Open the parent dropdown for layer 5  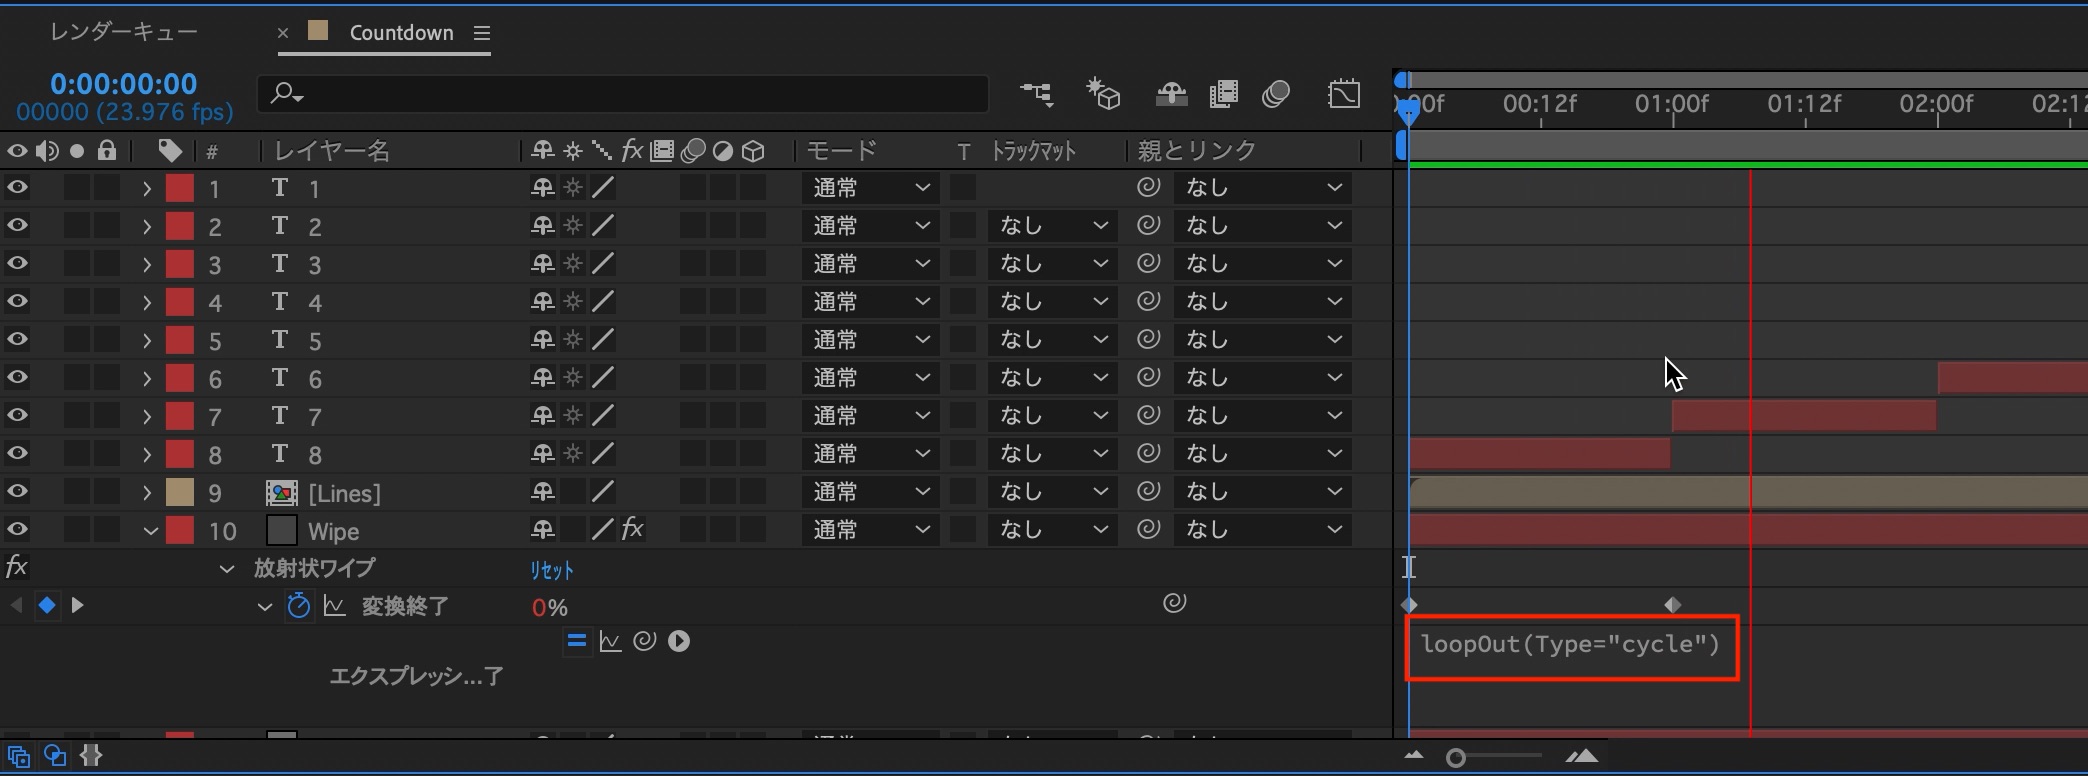pos(1263,340)
